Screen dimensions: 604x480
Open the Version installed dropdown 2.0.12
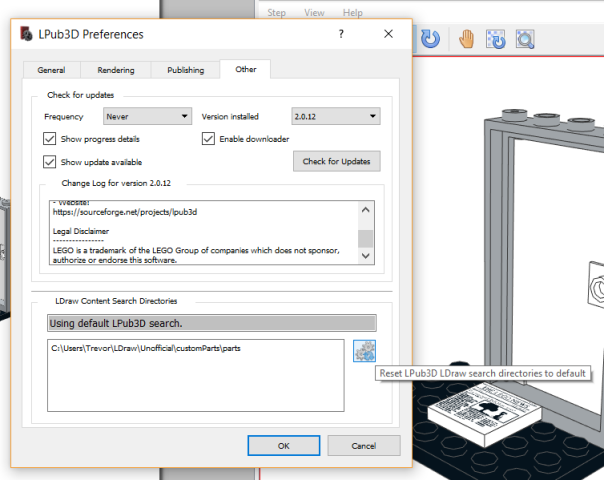pyautogui.click(x=336, y=116)
